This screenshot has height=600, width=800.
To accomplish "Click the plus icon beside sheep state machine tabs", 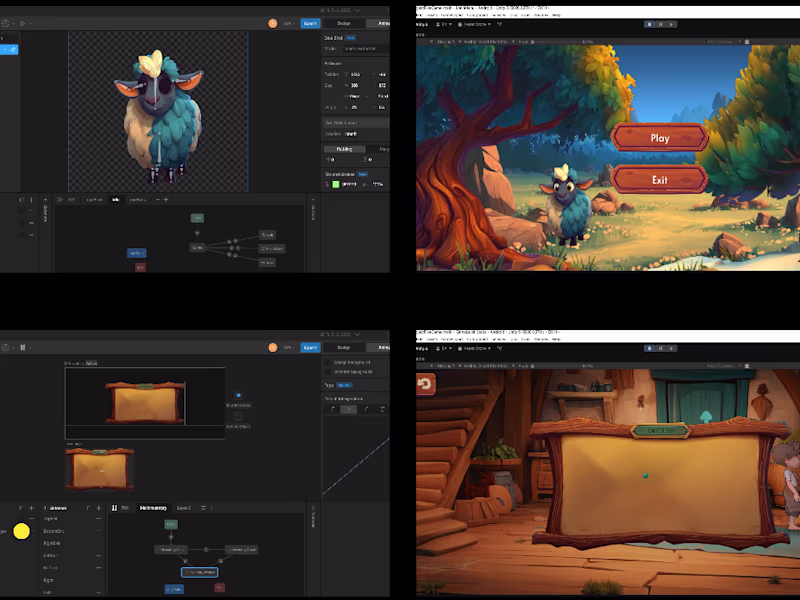I will (x=166, y=199).
